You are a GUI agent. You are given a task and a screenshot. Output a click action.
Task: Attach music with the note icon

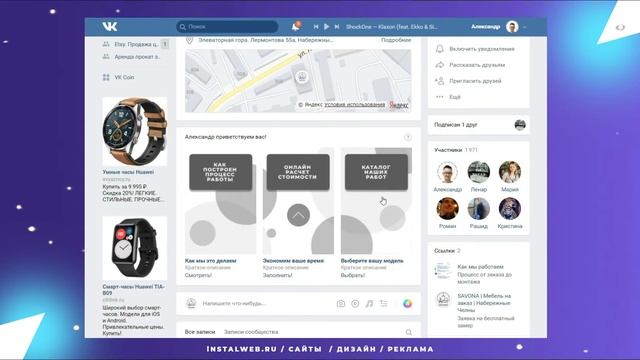(x=369, y=303)
